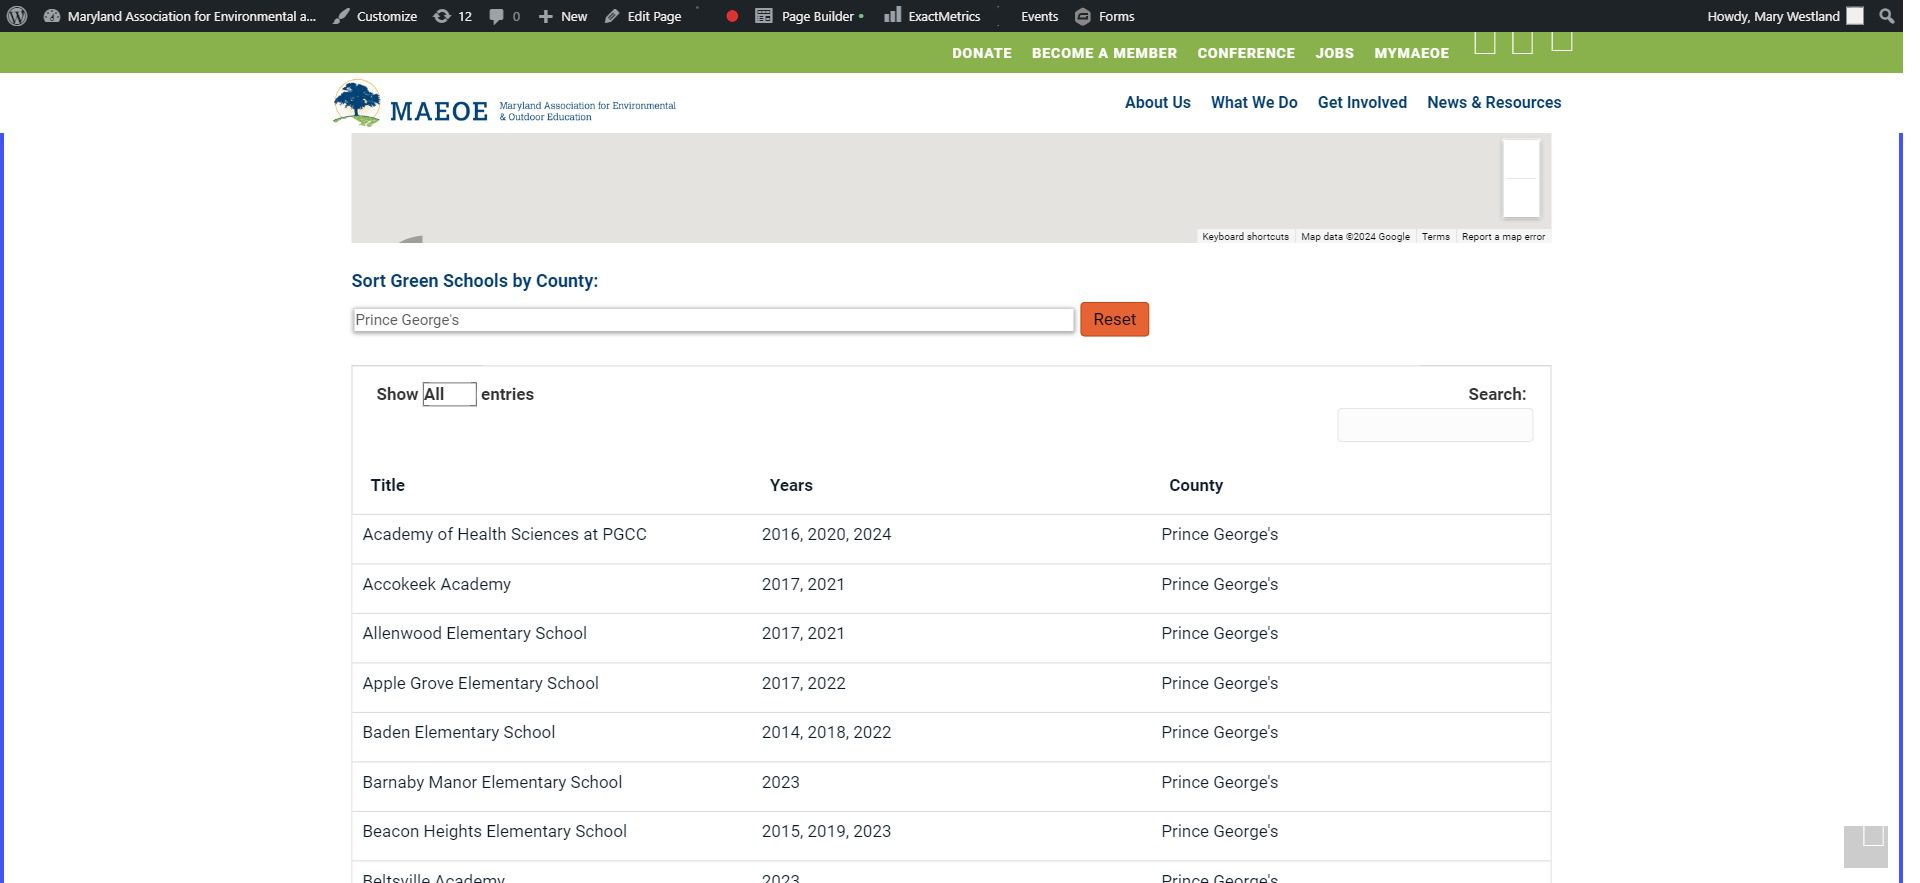The width and height of the screenshot is (1920, 883).
Task: Click the red recording dot indicator
Action: 732,16
